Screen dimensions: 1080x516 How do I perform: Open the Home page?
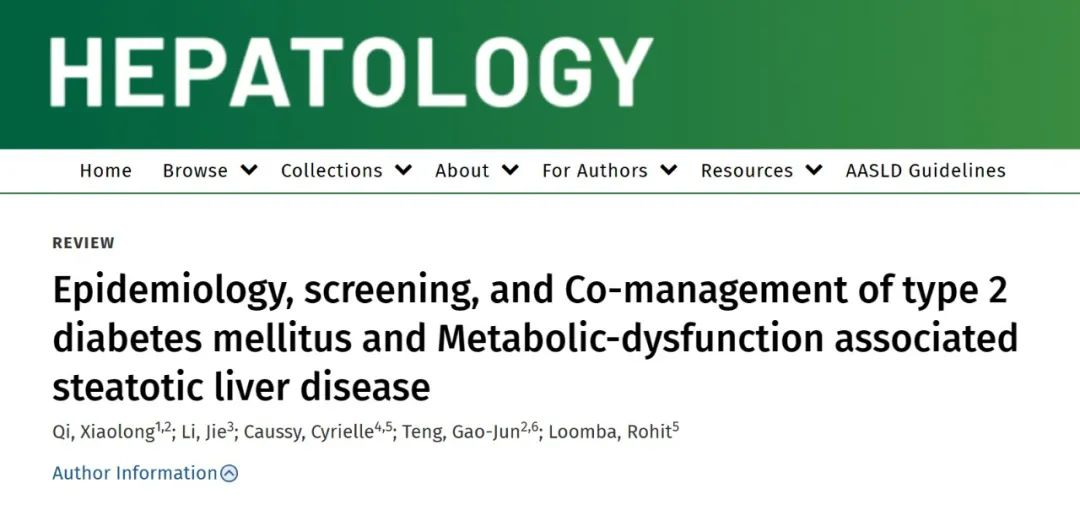[105, 171]
